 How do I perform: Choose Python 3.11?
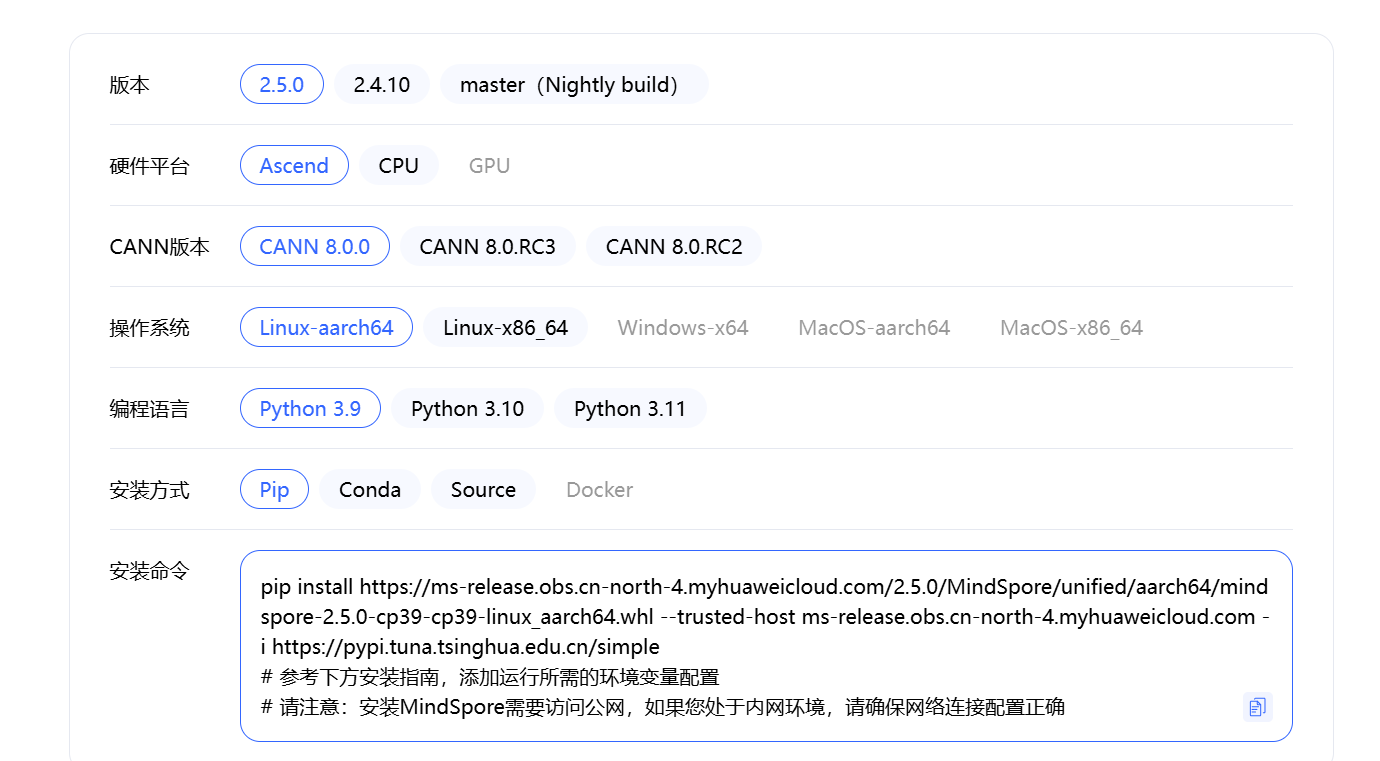[x=630, y=409]
